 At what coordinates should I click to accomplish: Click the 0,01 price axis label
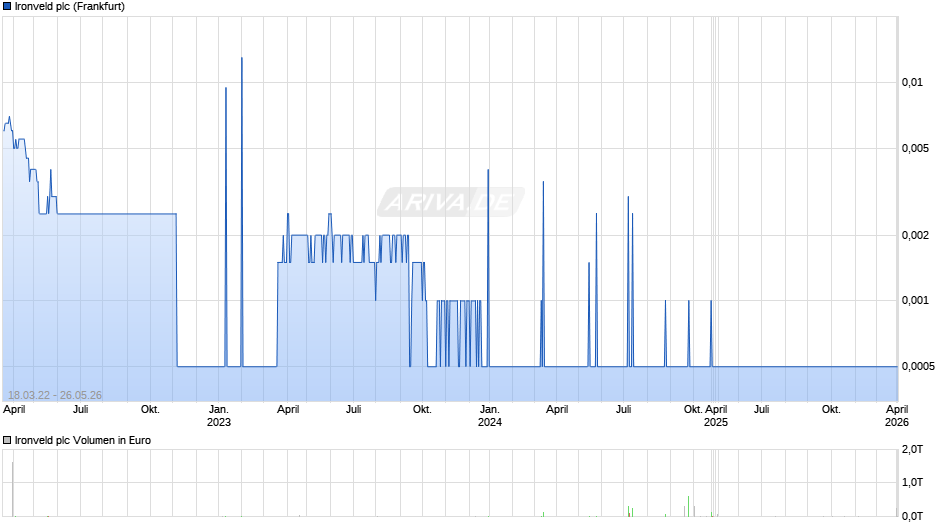912,83
